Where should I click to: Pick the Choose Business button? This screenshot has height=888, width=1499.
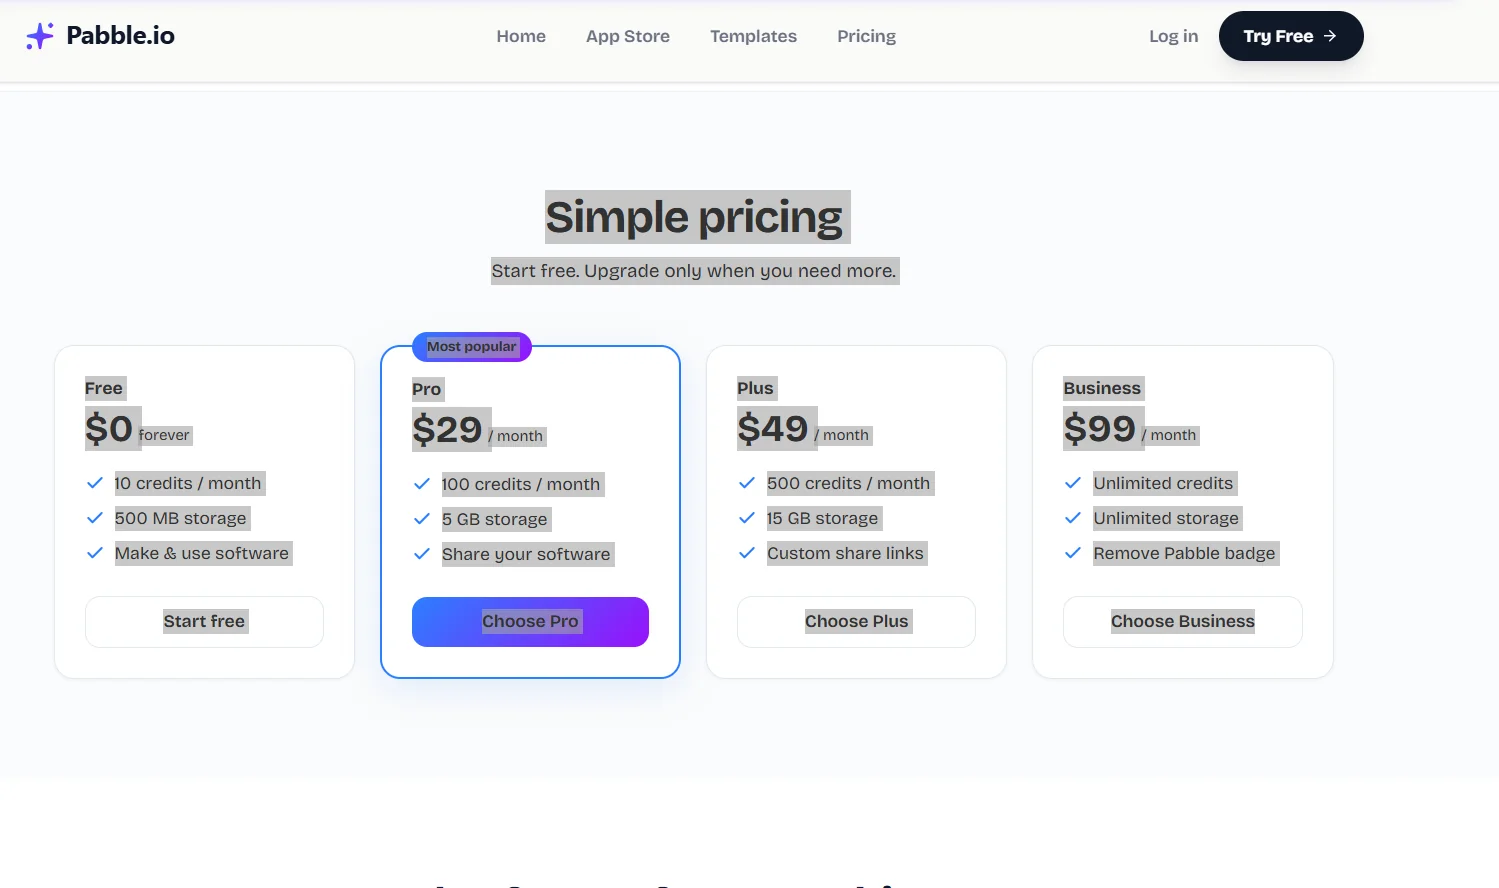pos(1182,621)
